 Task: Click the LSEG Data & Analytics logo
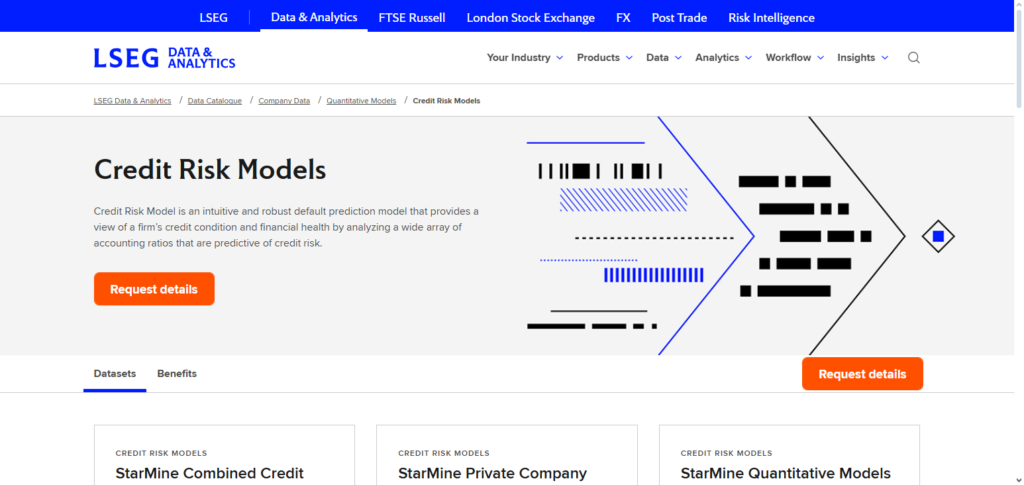[165, 58]
